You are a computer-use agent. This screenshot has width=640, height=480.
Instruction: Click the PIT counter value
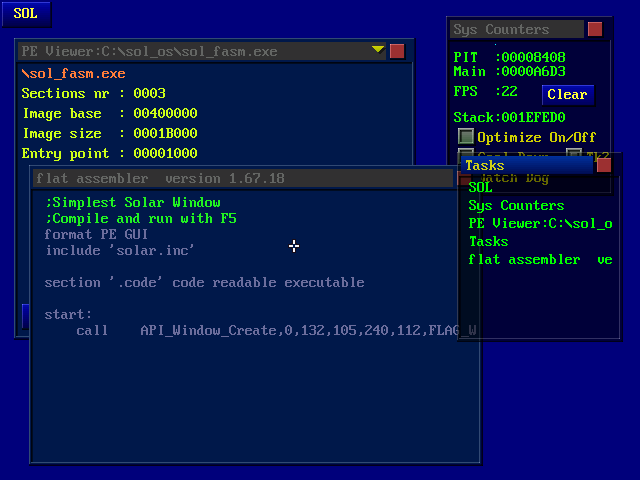[533, 57]
